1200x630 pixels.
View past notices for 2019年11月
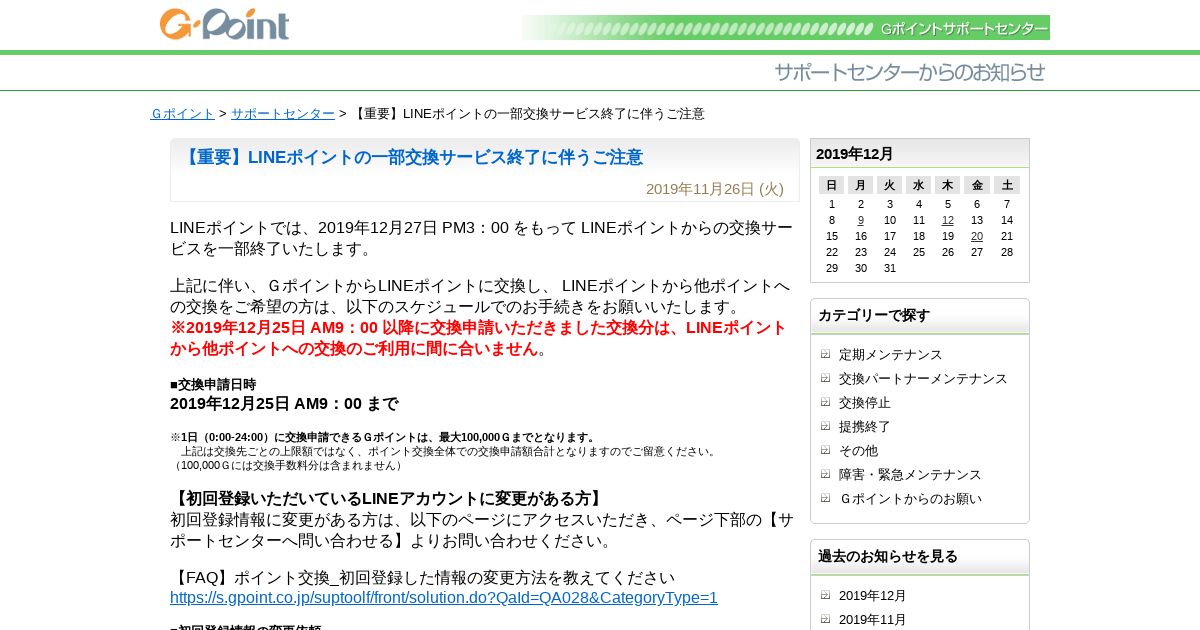tap(873, 620)
